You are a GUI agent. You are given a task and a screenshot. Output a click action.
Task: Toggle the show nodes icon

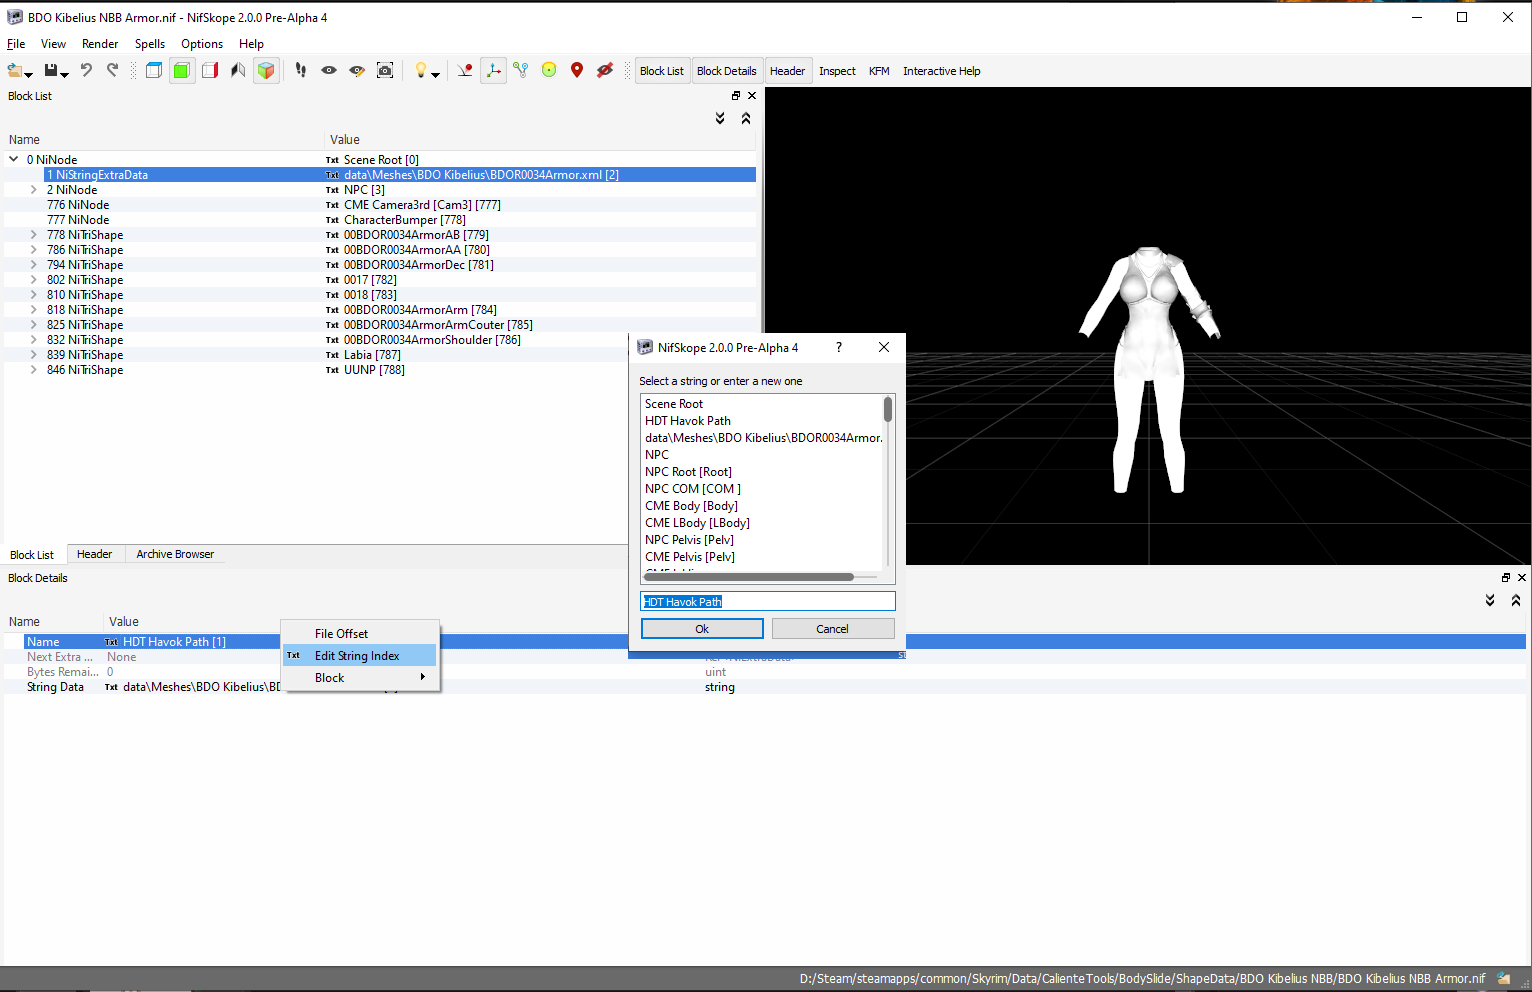point(521,70)
